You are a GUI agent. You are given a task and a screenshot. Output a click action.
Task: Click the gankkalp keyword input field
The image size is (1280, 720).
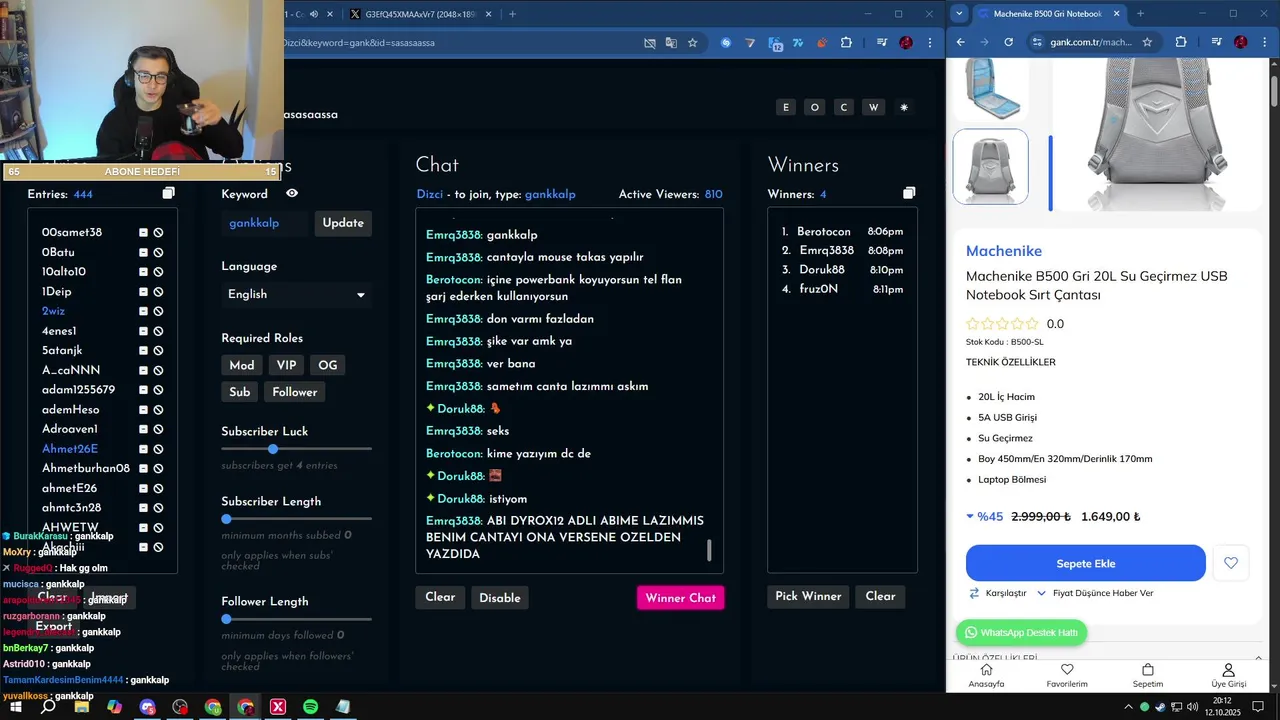(265, 223)
